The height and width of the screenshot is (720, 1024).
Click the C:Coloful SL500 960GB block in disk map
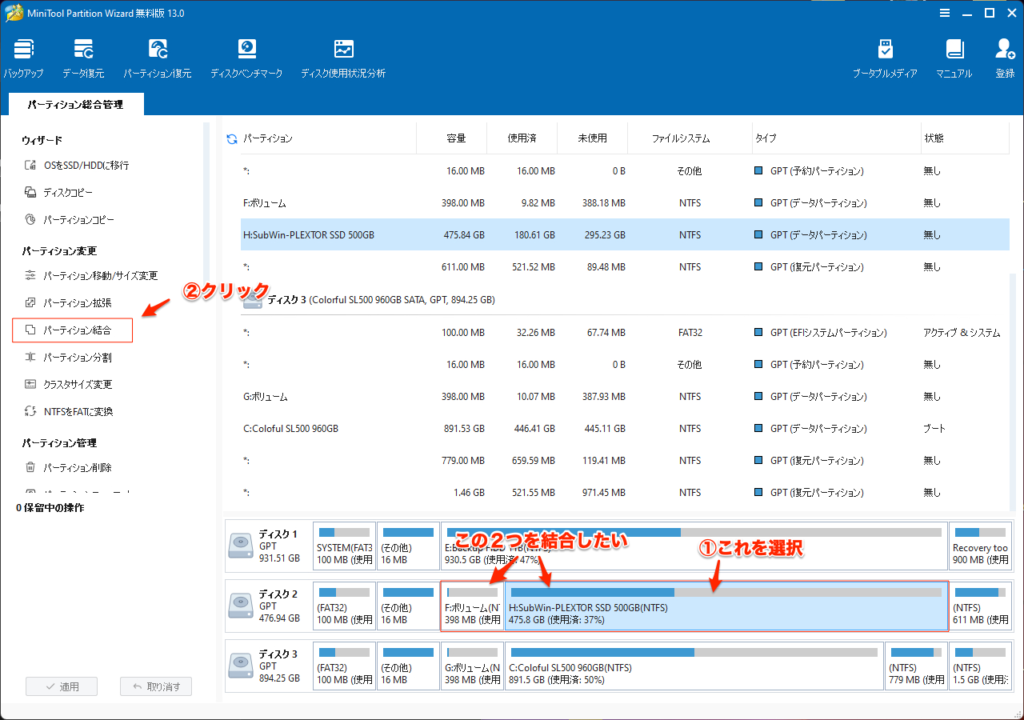691,664
